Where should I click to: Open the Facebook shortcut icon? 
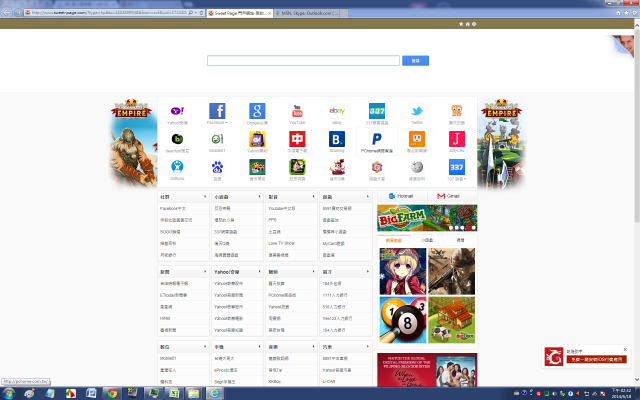coord(217,111)
